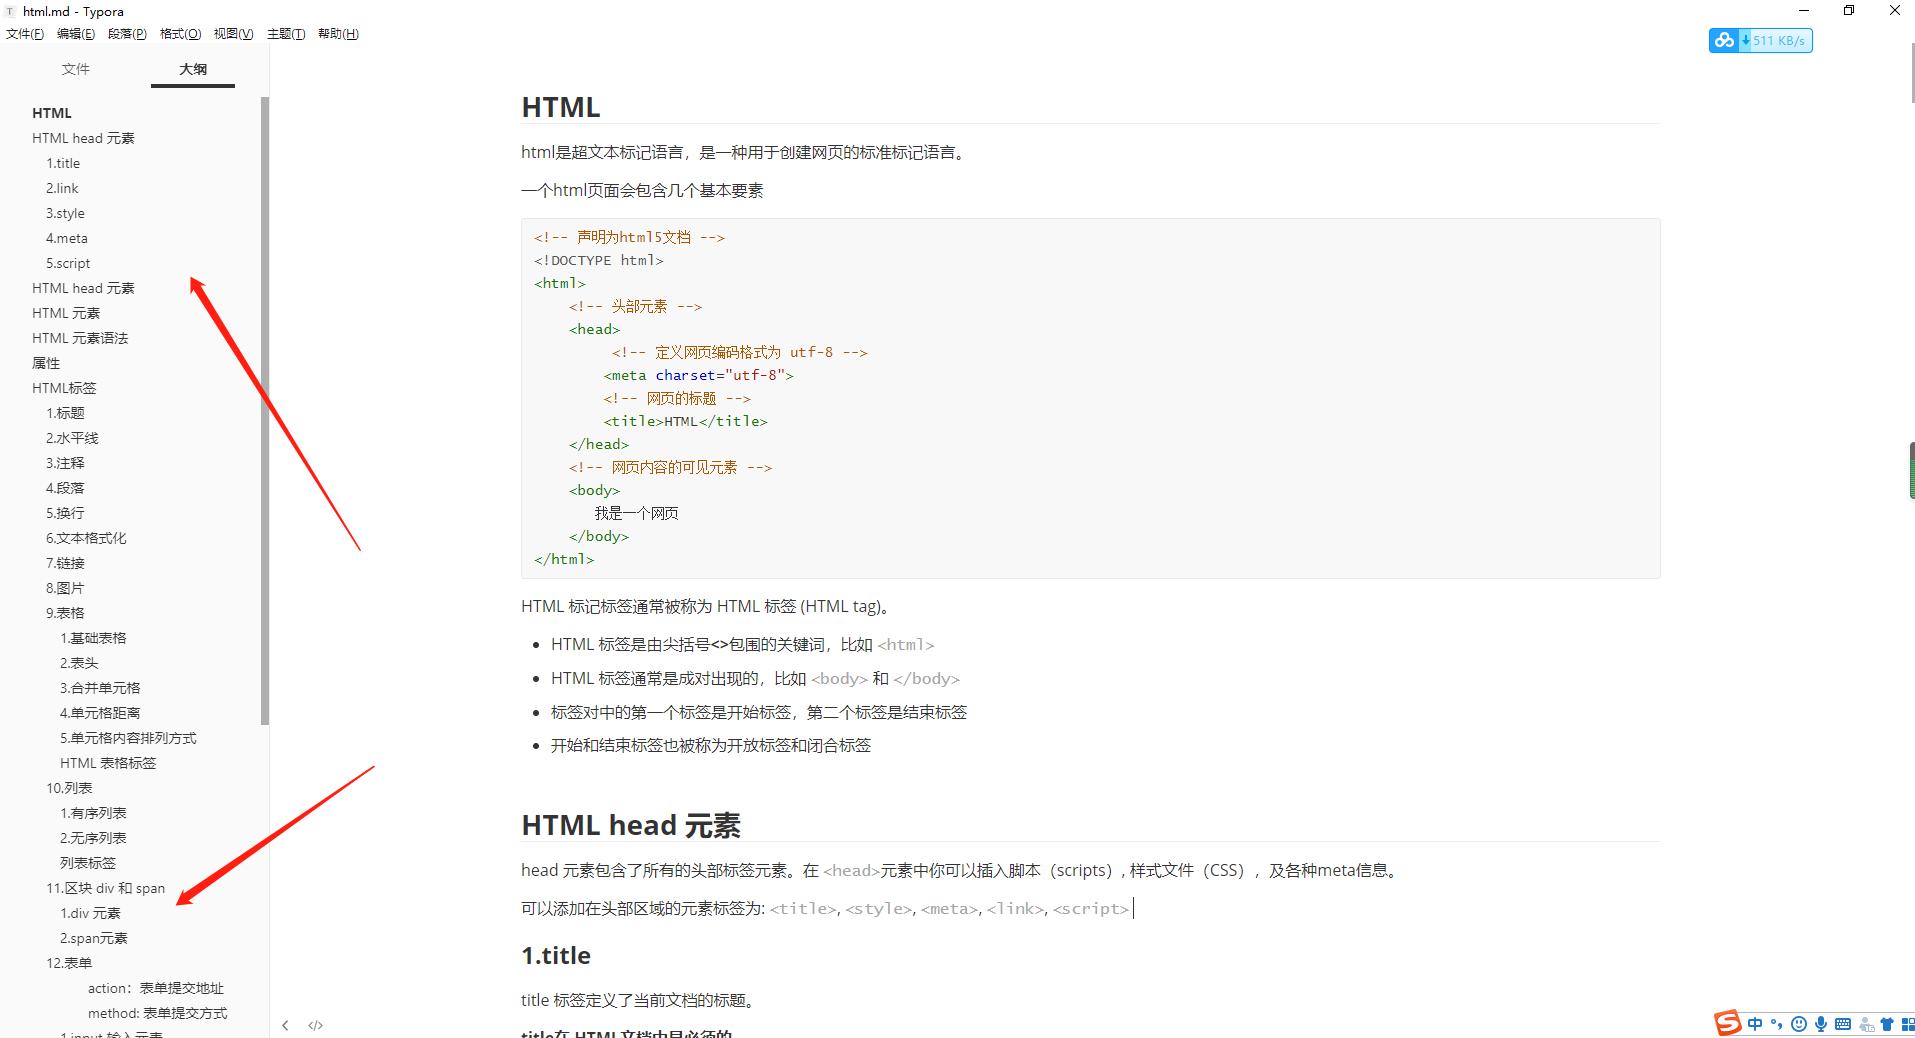This screenshot has height=1038, width=1915.
Task: Select 1.有序列表 in the outline
Action: pyautogui.click(x=93, y=813)
